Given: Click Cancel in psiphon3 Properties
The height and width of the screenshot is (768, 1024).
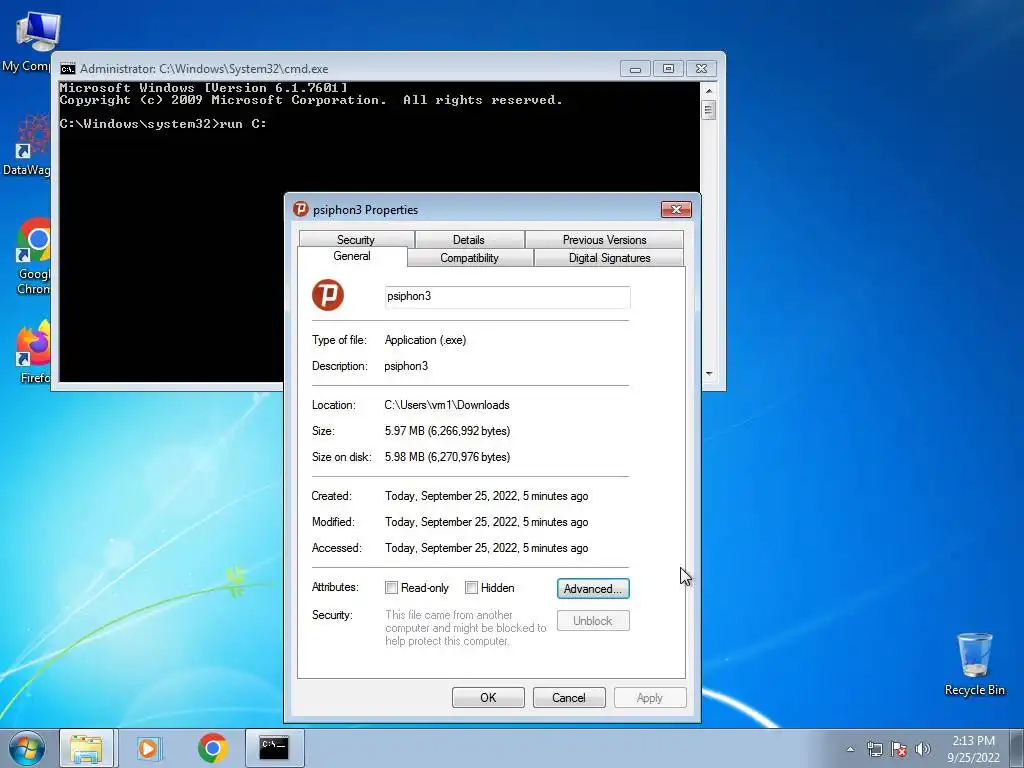Looking at the screenshot, I should coord(569,697).
